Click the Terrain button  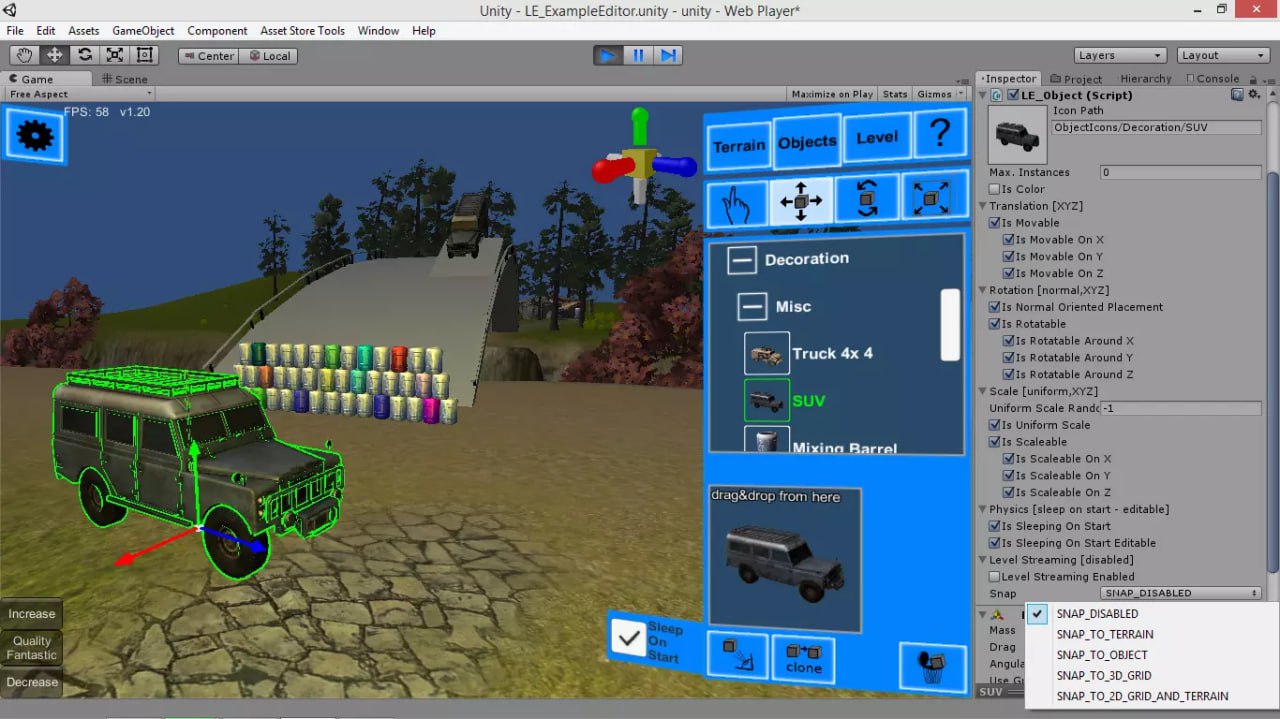739,146
